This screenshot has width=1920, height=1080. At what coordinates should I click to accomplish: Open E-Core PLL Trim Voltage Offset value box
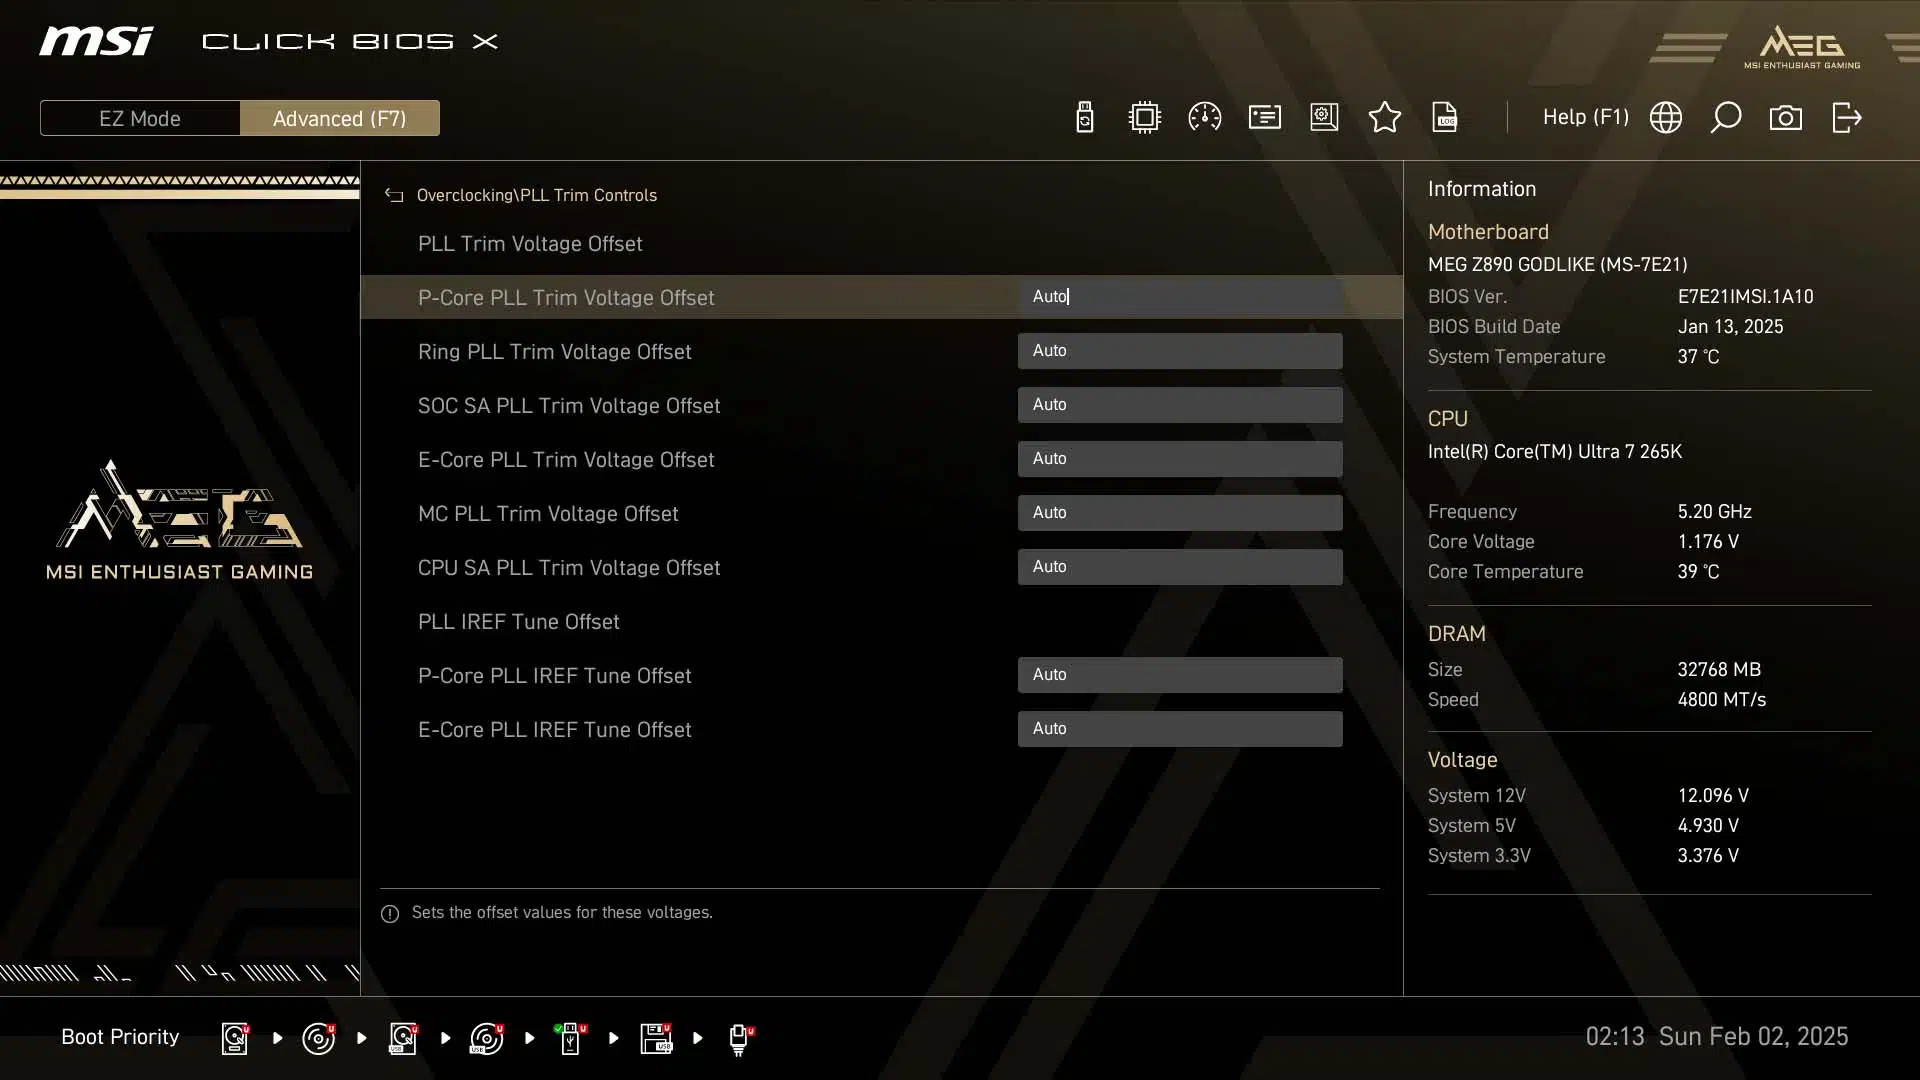click(x=1180, y=459)
